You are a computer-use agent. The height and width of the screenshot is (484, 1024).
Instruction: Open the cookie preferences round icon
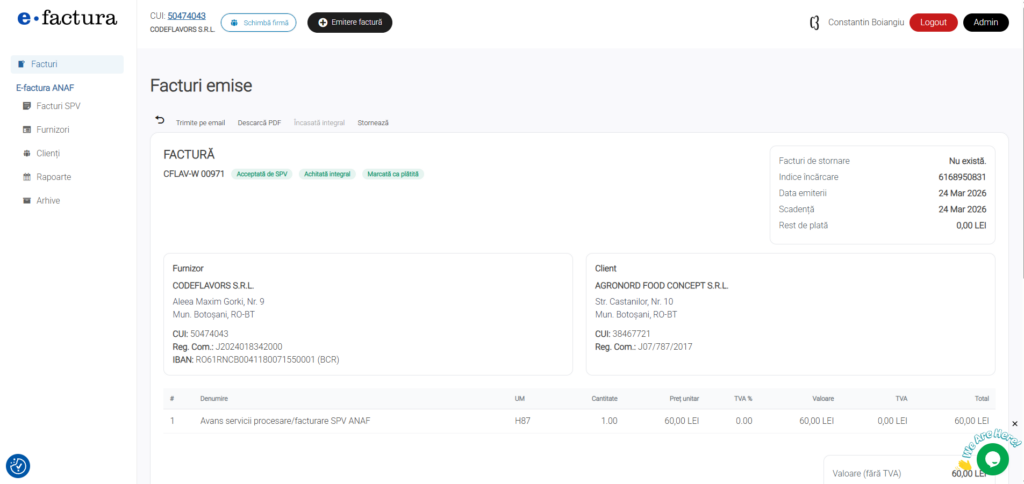18,465
